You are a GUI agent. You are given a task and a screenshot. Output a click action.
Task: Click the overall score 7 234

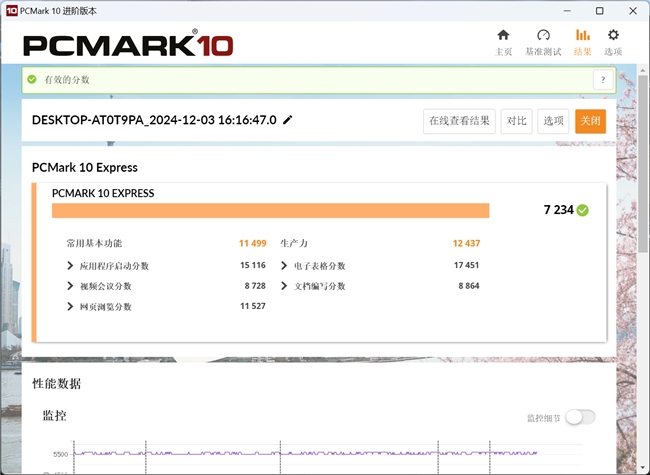click(x=558, y=210)
